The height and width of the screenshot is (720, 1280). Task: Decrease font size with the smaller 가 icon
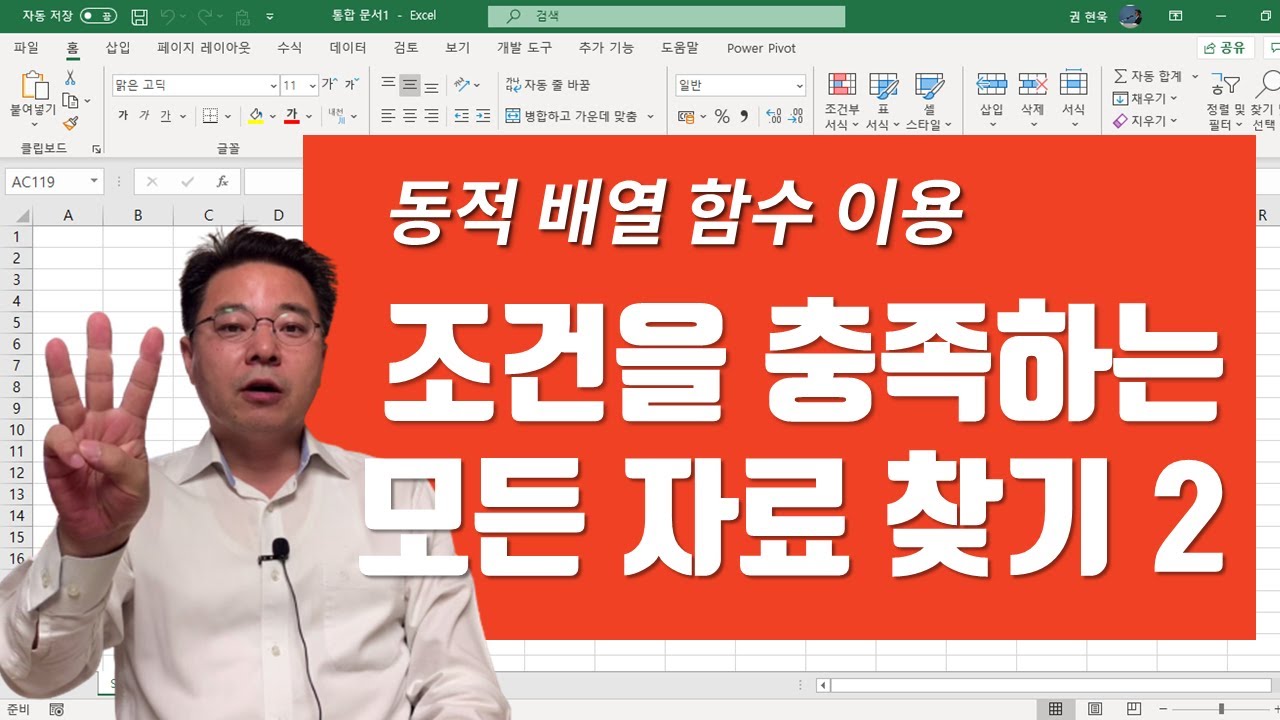(x=350, y=85)
